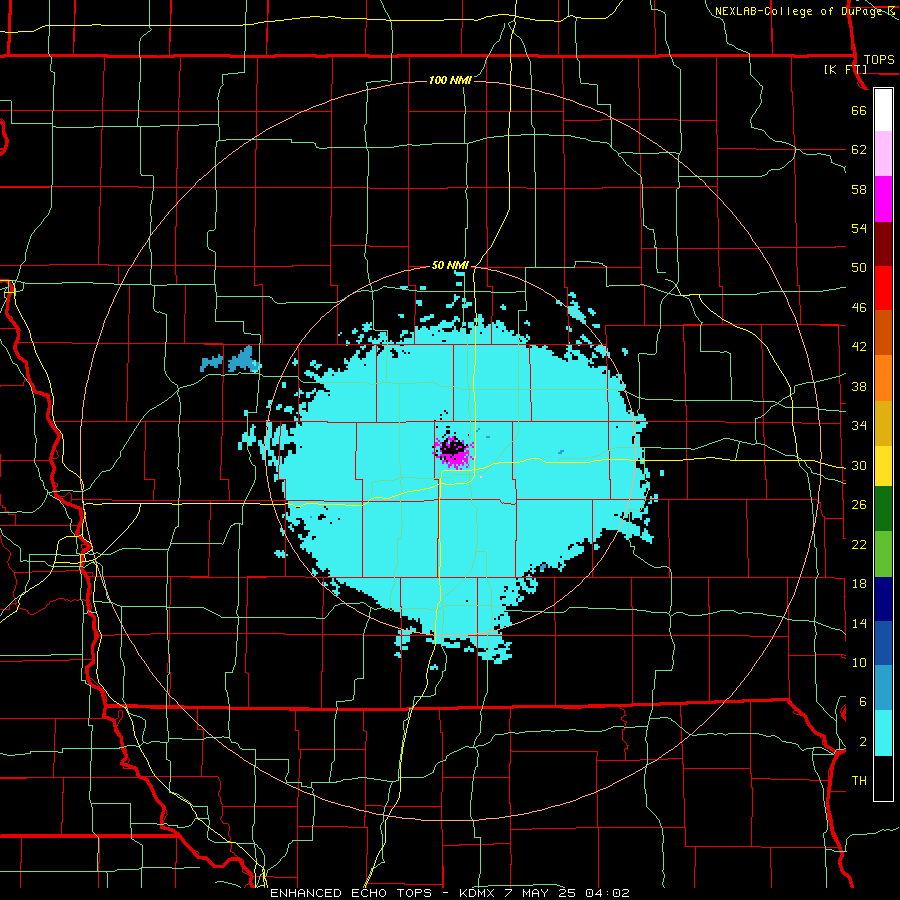Click the black TH legend swatch

click(x=883, y=778)
